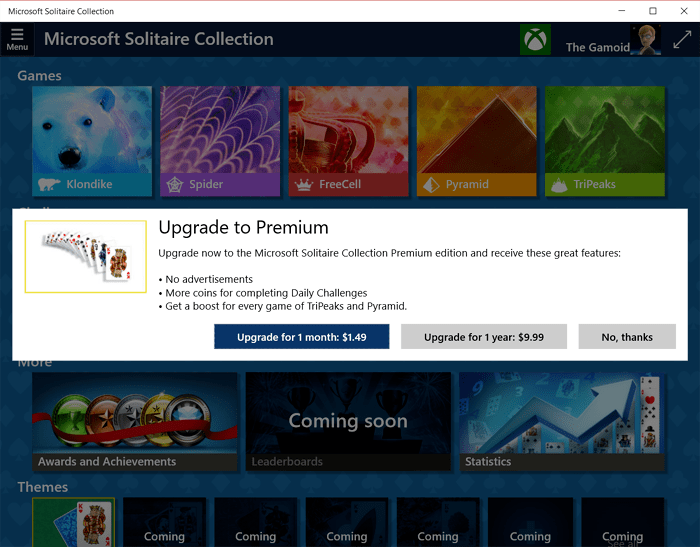Upgrade for 1 month at $1.49
Screen dimensions: 700x547
301,337
